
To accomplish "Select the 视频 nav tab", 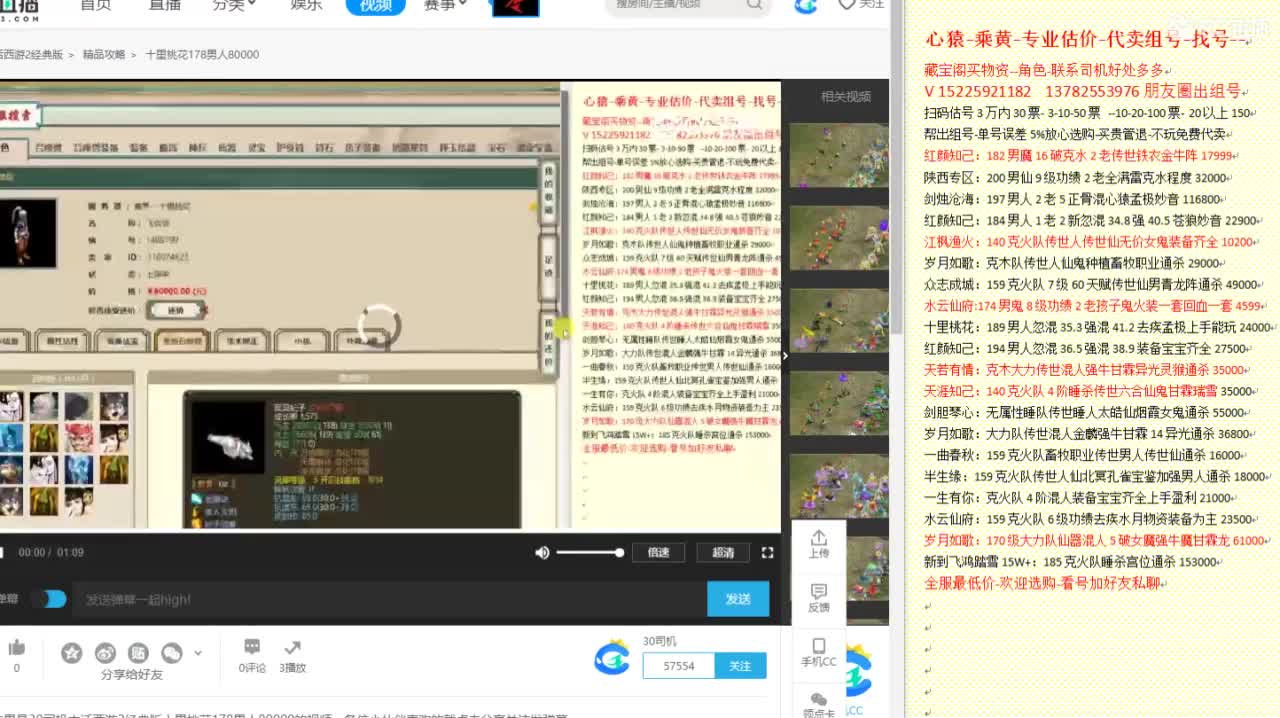I will click(x=376, y=6).
